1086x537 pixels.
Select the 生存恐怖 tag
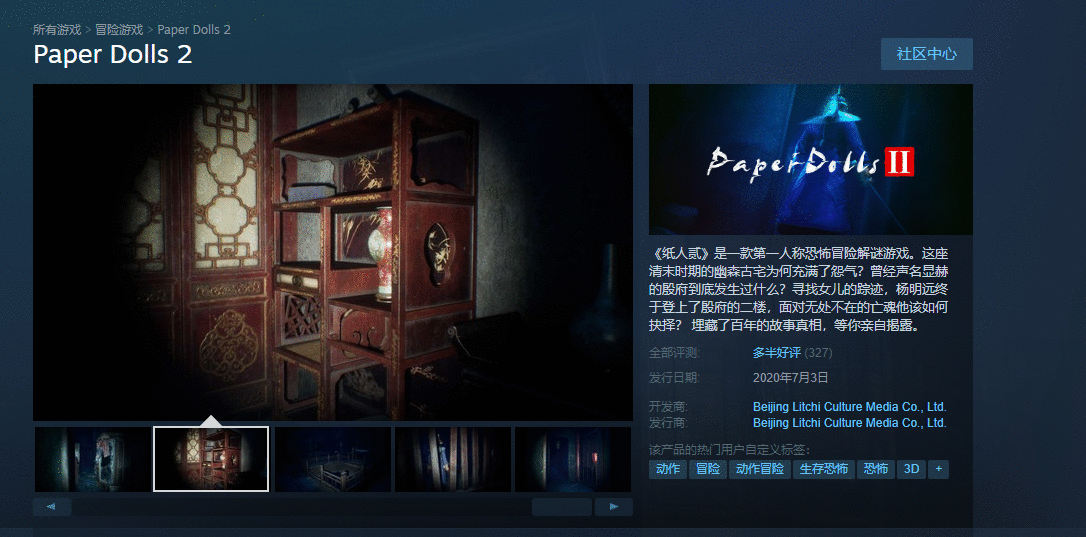pos(824,469)
